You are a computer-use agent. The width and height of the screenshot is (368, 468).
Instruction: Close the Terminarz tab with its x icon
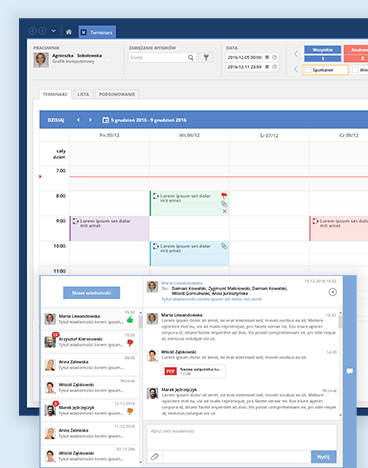pos(84,32)
